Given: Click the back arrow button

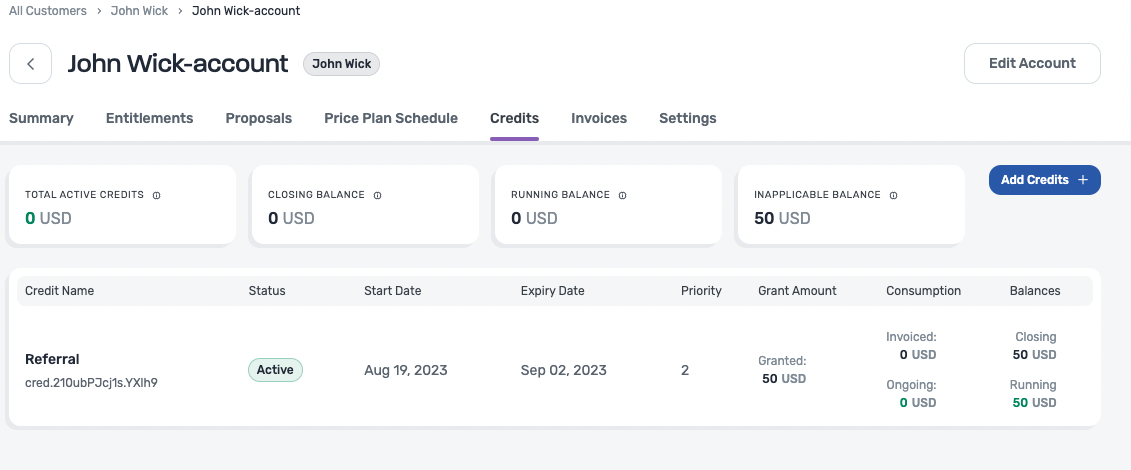Looking at the screenshot, I should pyautogui.click(x=31, y=64).
